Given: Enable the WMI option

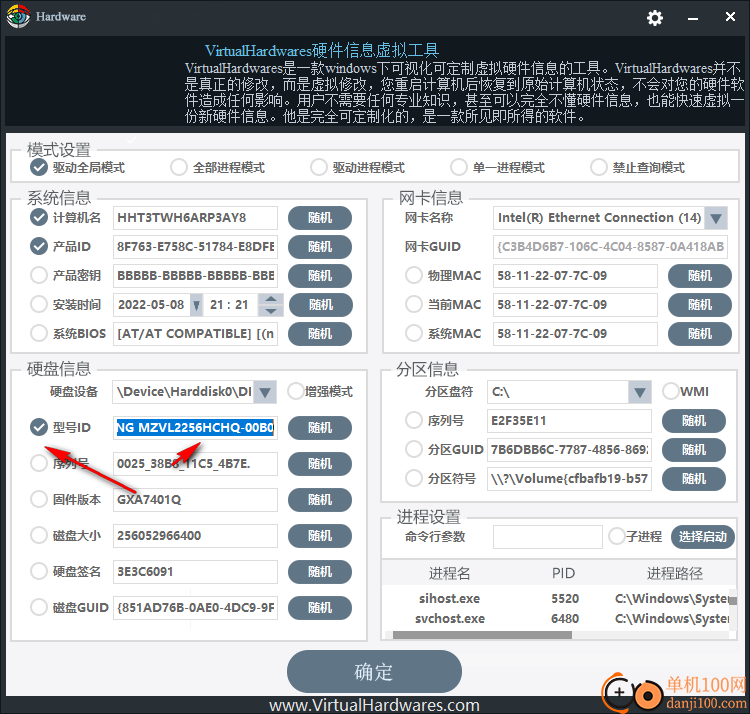Looking at the screenshot, I should [x=671, y=391].
